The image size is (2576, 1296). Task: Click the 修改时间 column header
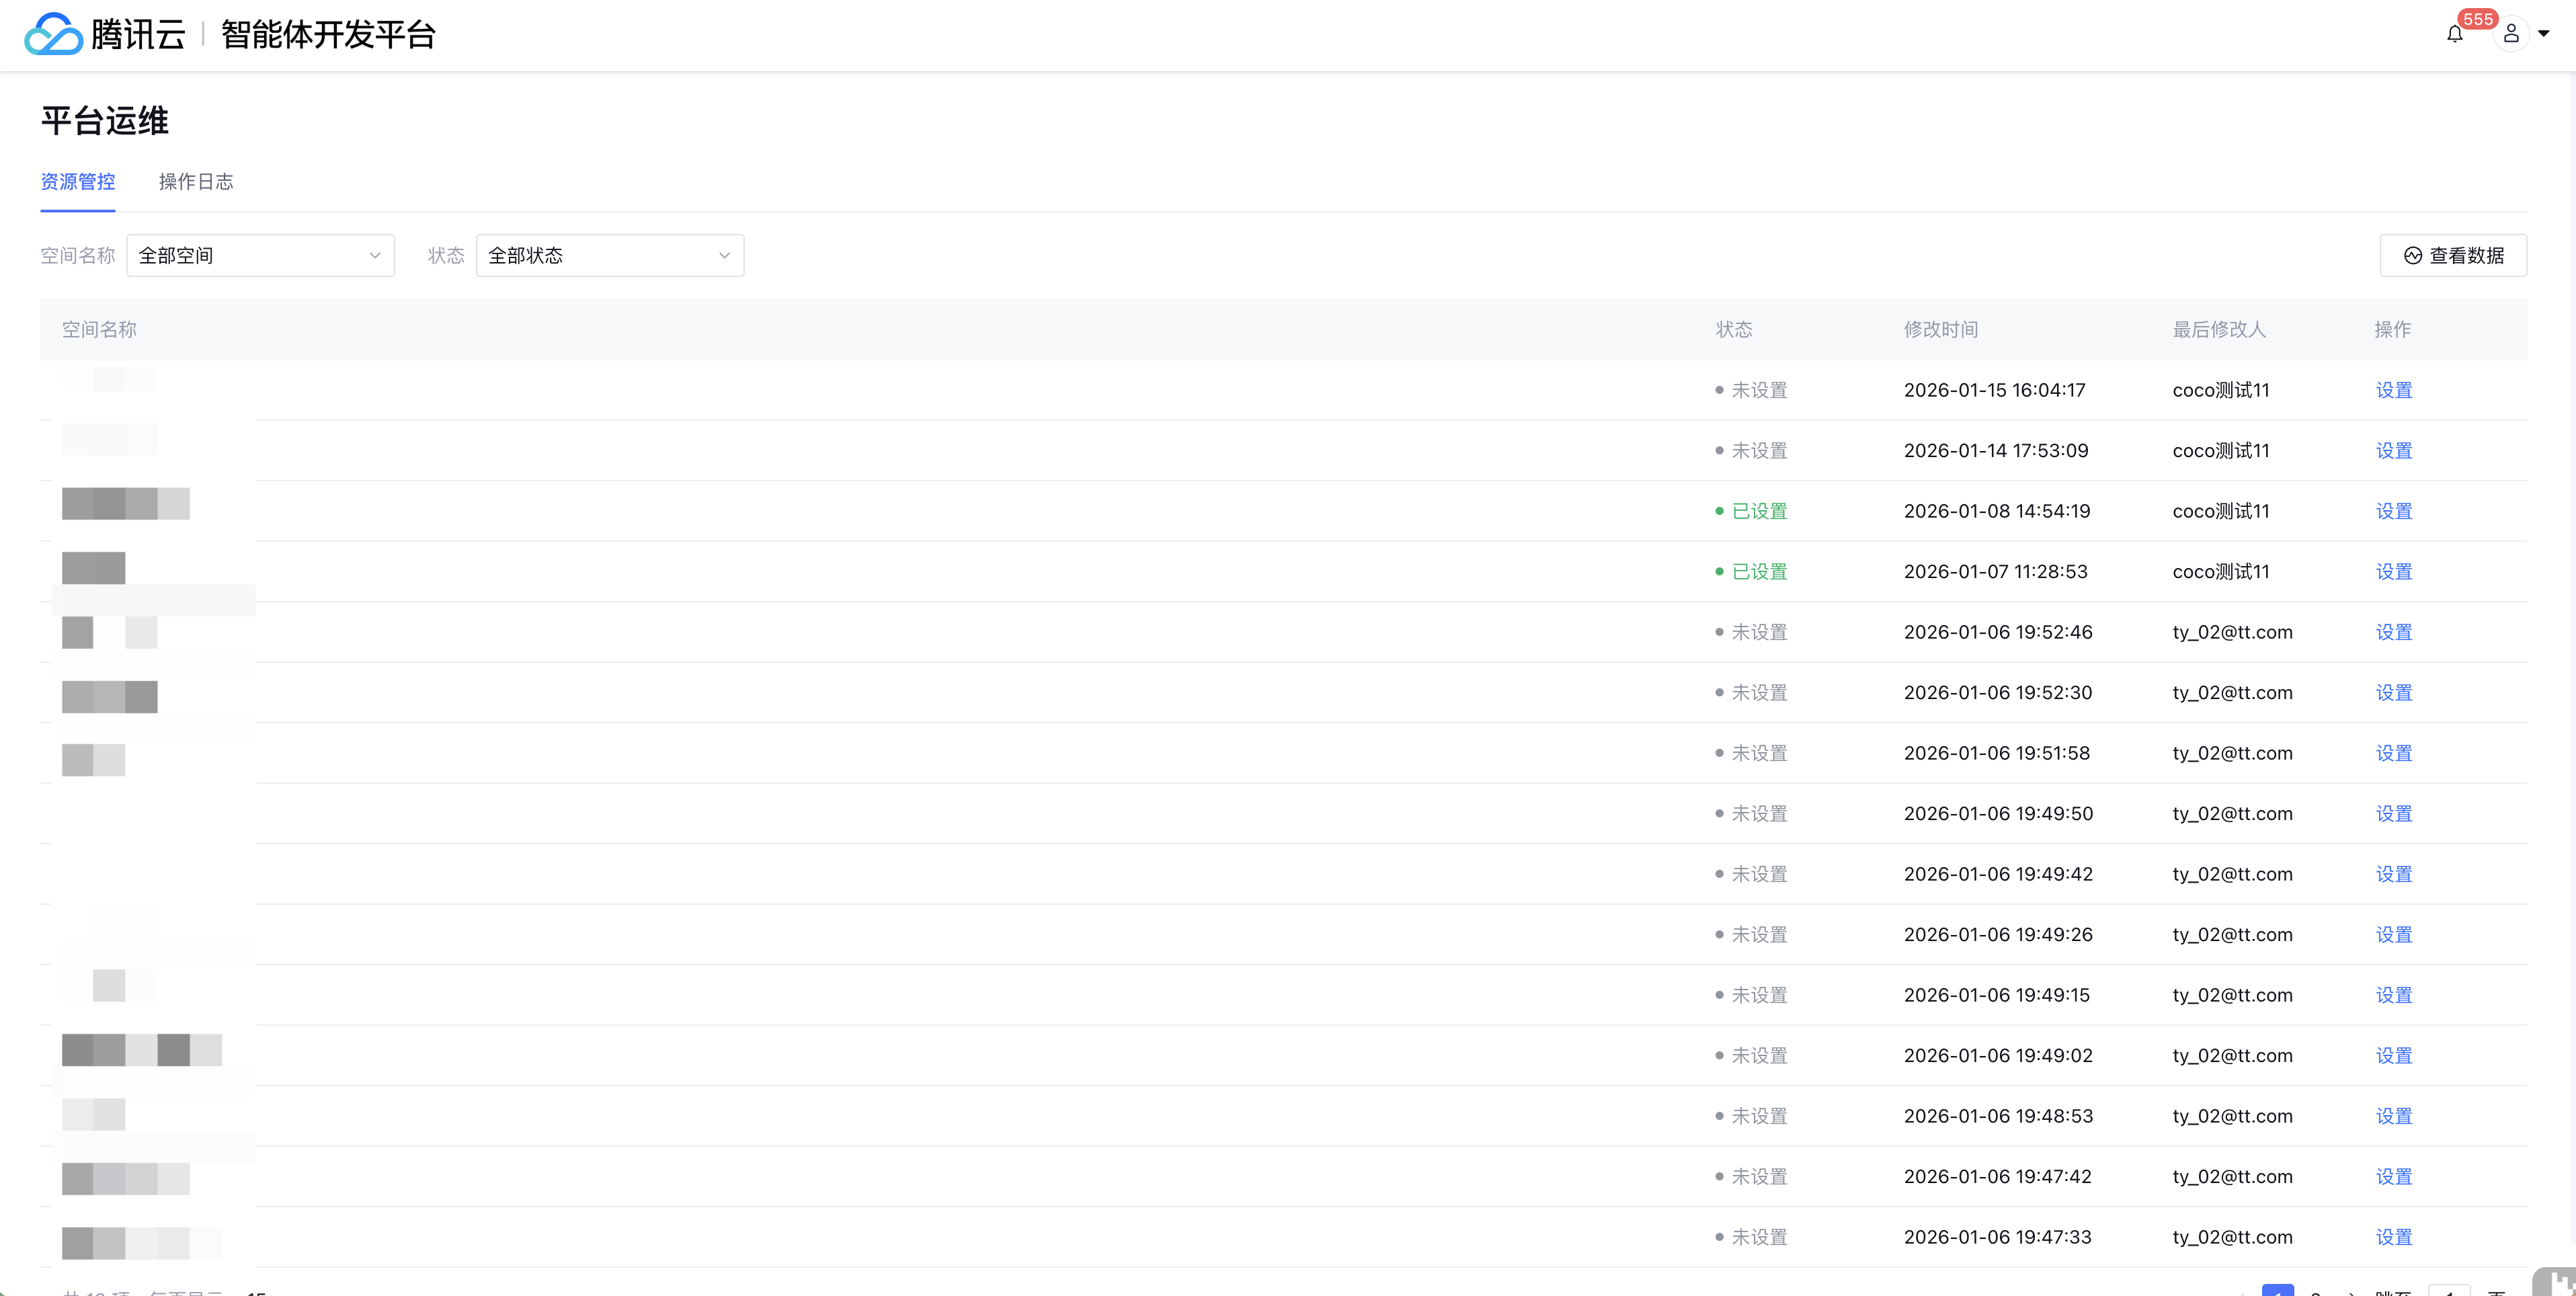coord(1940,330)
